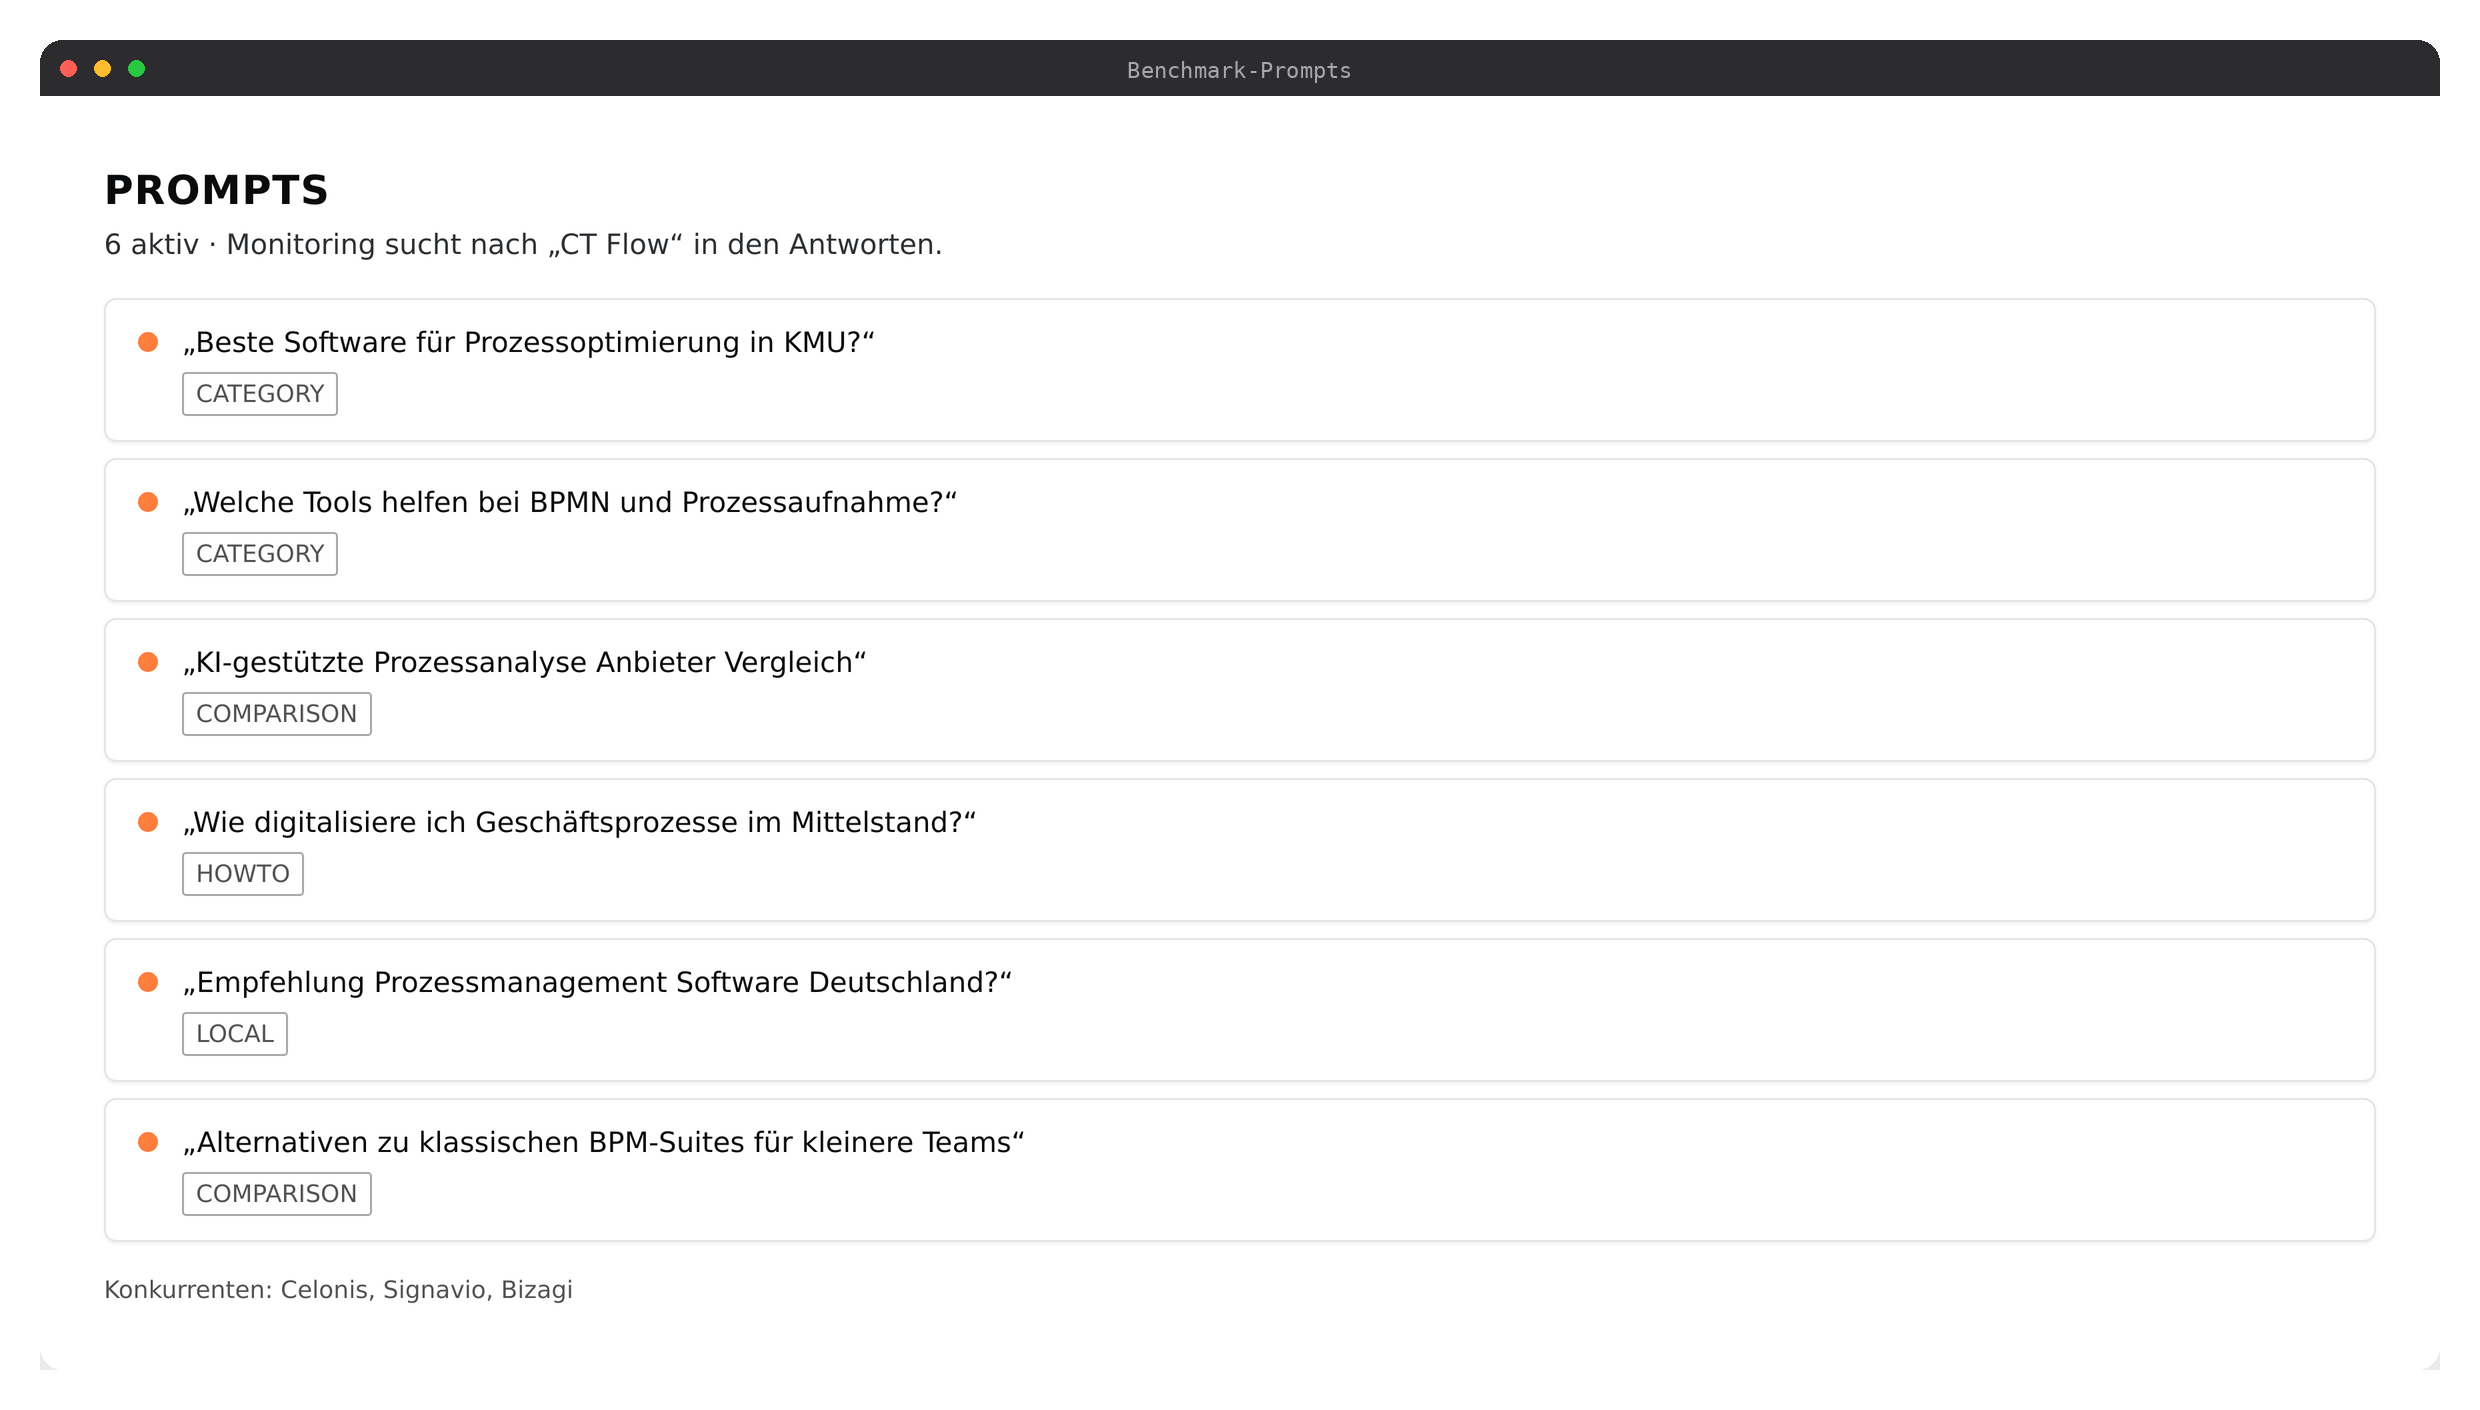
Task: Click the orange dot beside the BPM-Suites alternatives prompt
Action: click(x=148, y=1142)
